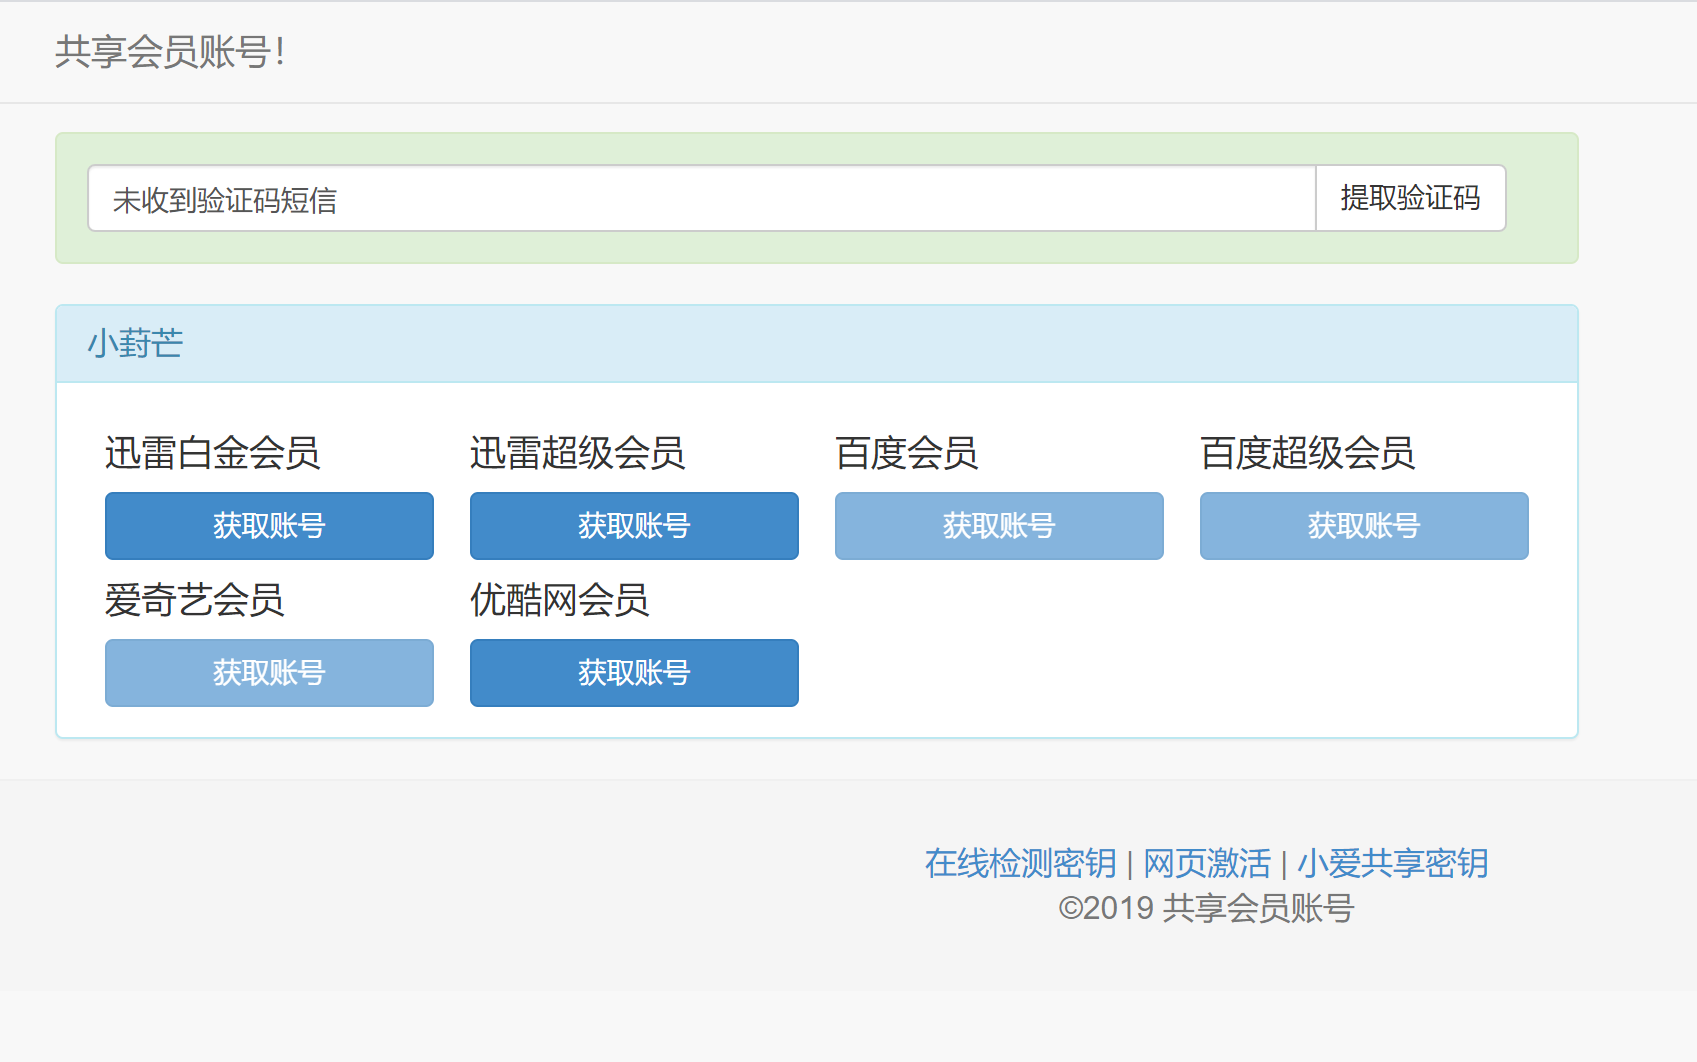Click the 共享会员账号! site title
Image resolution: width=1697 pixels, height=1062 pixels.
pyautogui.click(x=170, y=52)
